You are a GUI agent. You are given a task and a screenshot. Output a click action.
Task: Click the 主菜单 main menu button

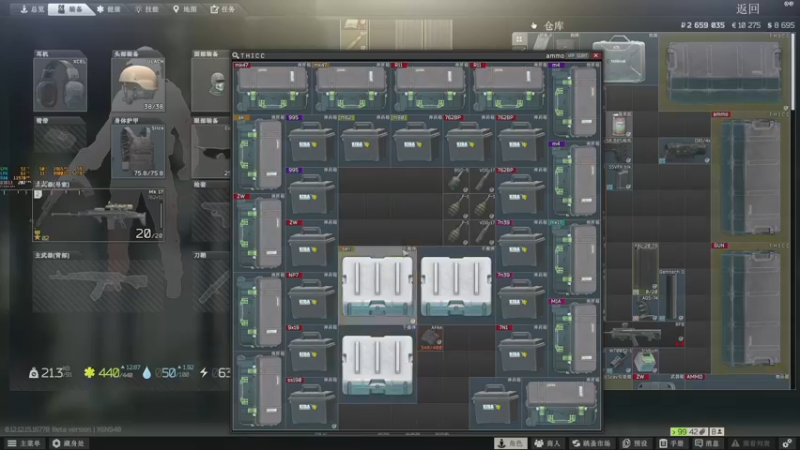[x=24, y=443]
